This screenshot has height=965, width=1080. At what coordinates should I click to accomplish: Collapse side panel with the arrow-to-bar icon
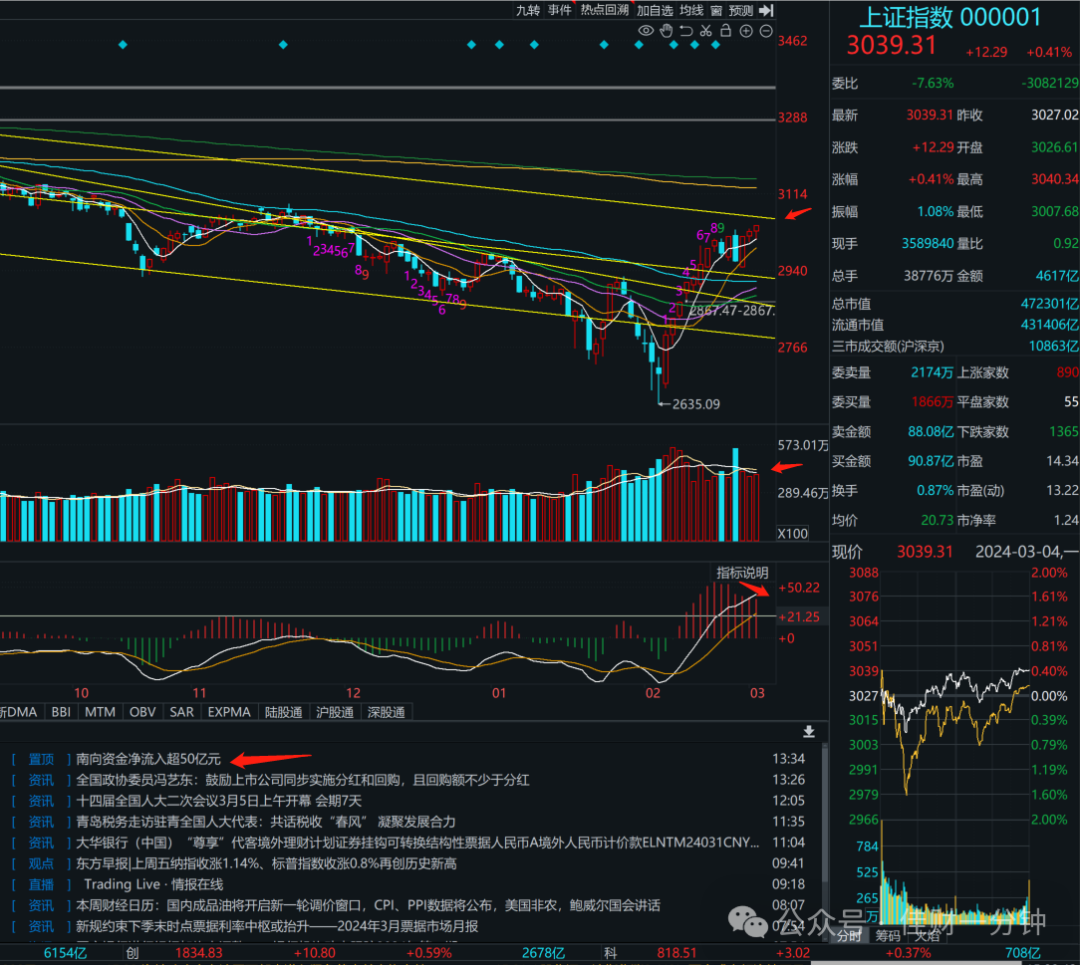click(767, 10)
